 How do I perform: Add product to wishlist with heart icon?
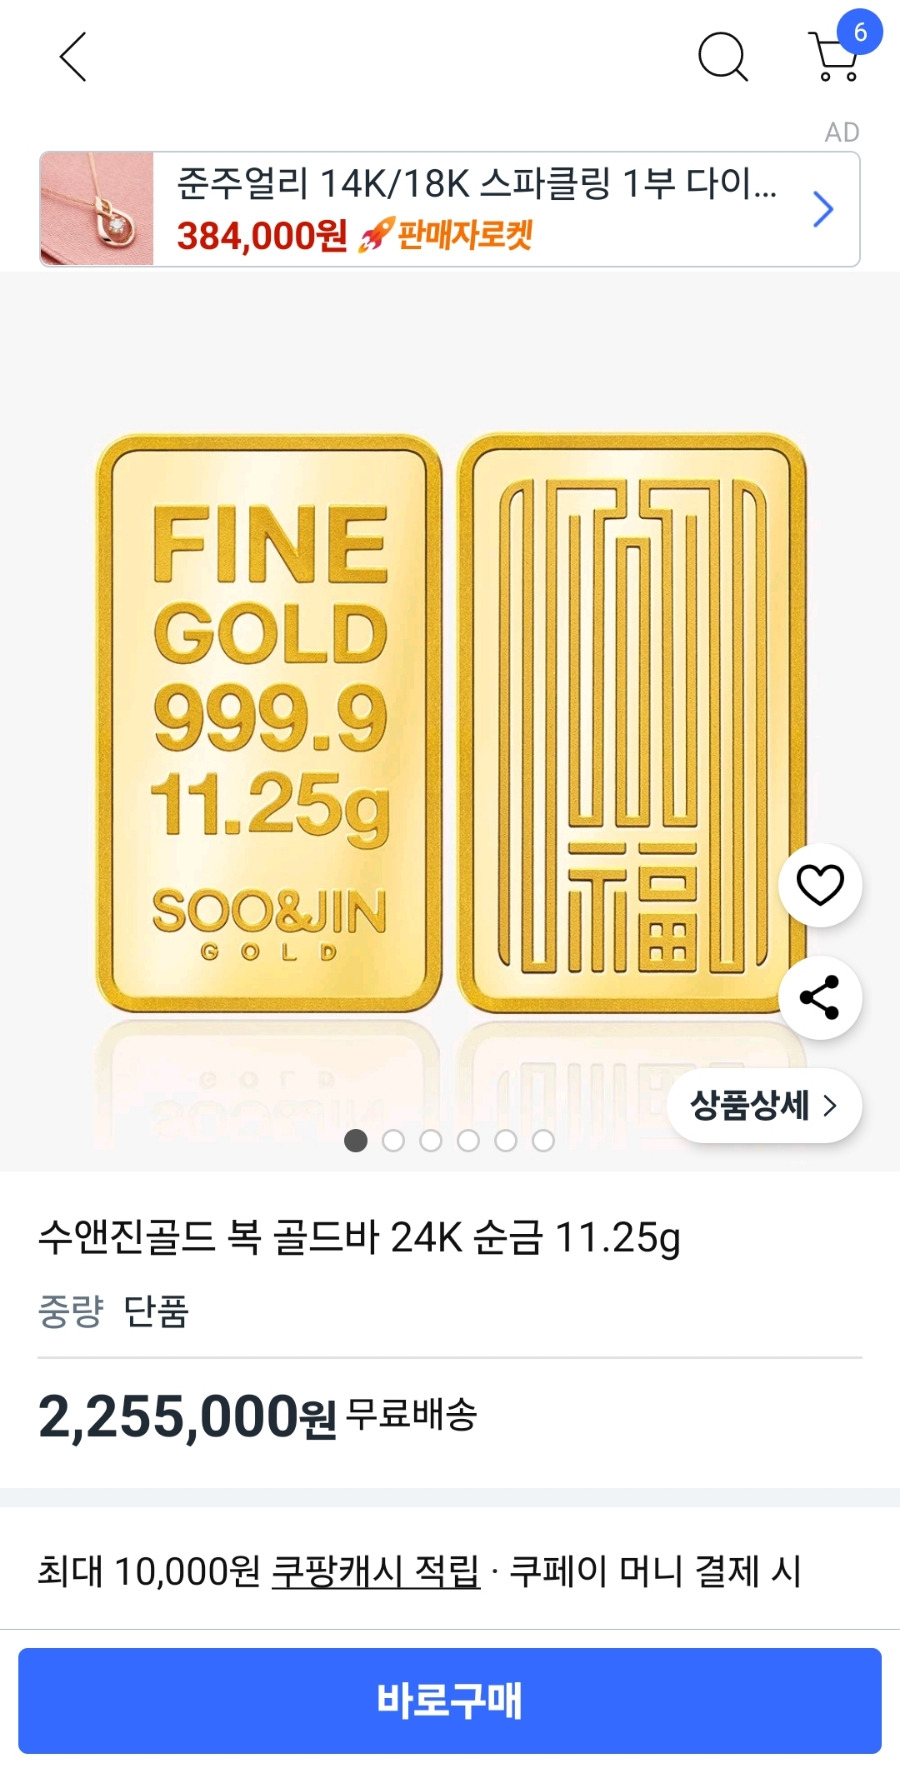click(820, 885)
